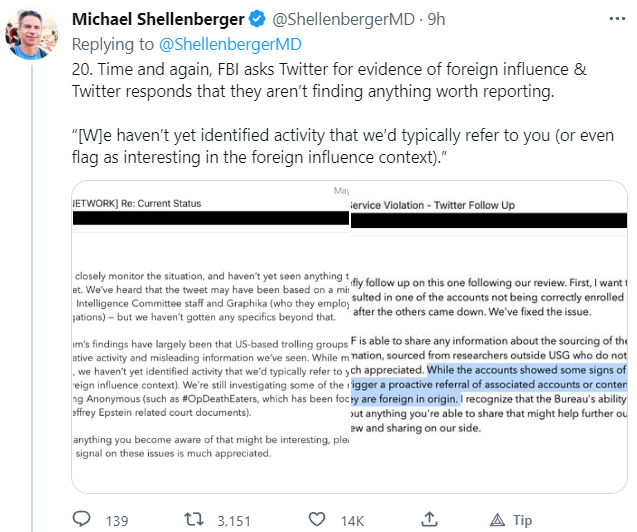This screenshot has height=532, width=637.
Task: Click the 139 replies count
Action: (x=116, y=520)
